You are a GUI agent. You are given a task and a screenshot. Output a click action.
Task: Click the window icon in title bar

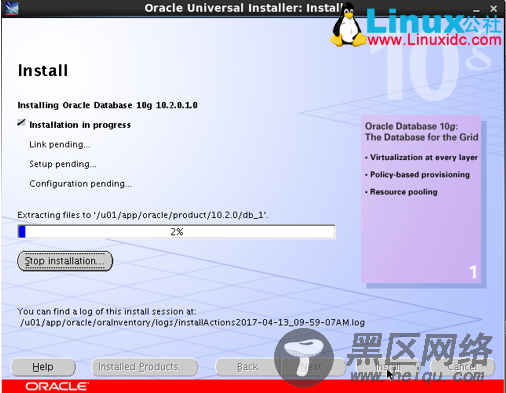point(12,8)
